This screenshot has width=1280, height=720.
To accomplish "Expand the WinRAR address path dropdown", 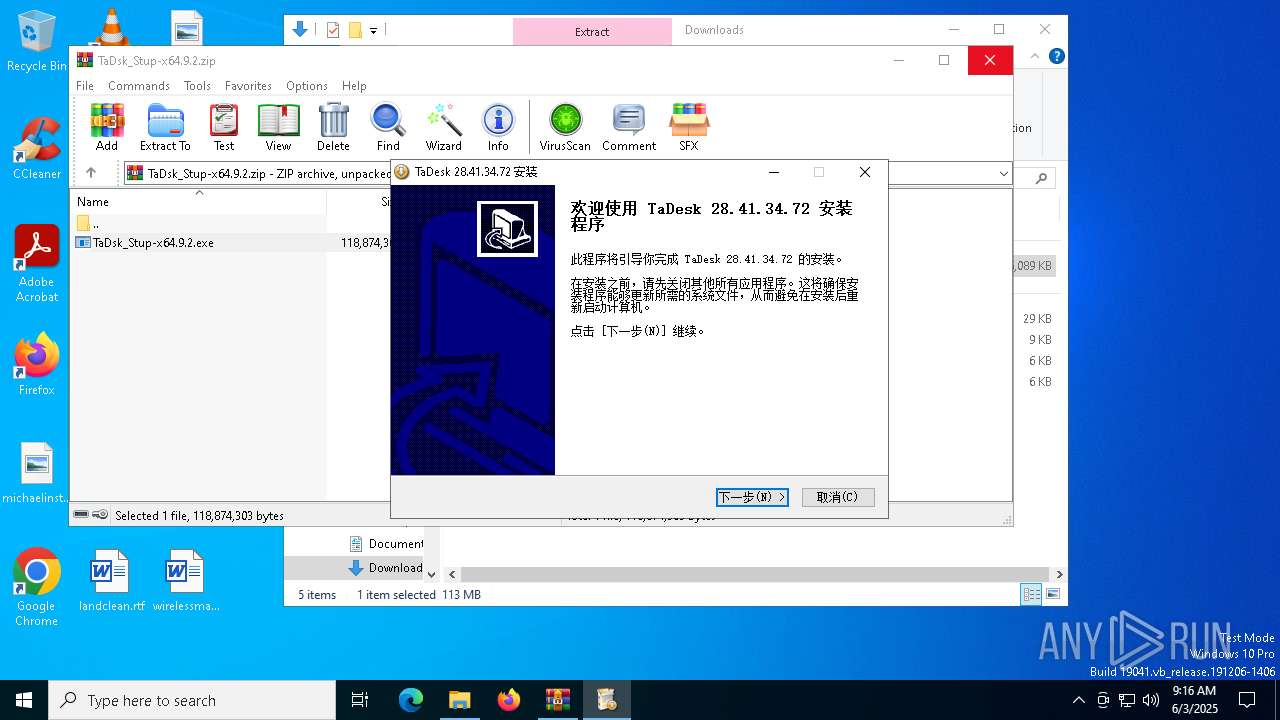I will pyautogui.click(x=1003, y=174).
